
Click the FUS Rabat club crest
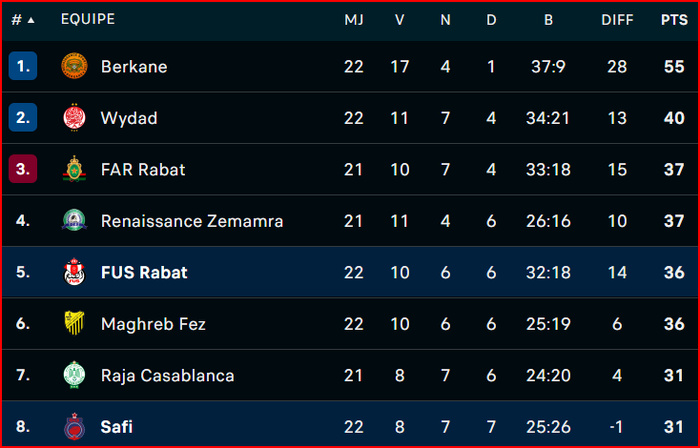tap(74, 272)
